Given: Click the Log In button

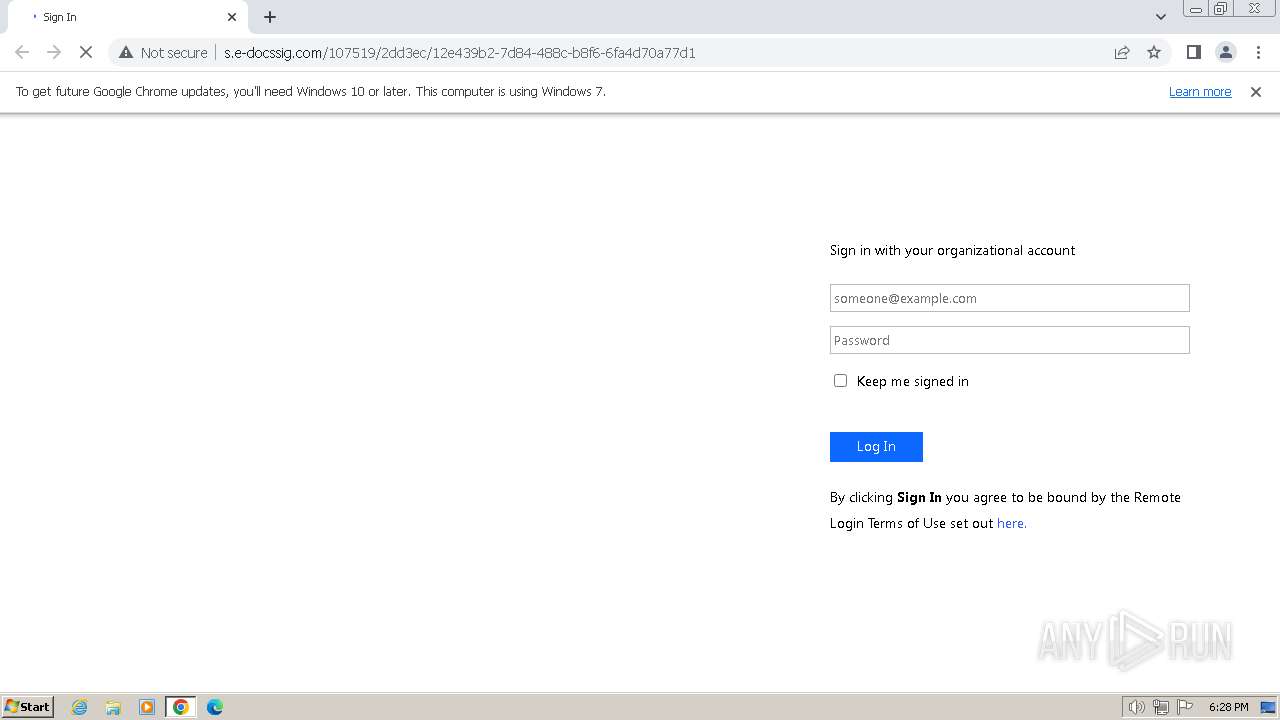Looking at the screenshot, I should pyautogui.click(x=876, y=446).
